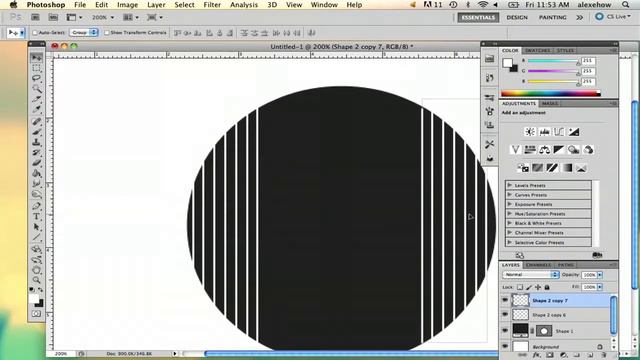Add an Exposure adjustment
This screenshot has width=640, height=360.
coord(573,132)
